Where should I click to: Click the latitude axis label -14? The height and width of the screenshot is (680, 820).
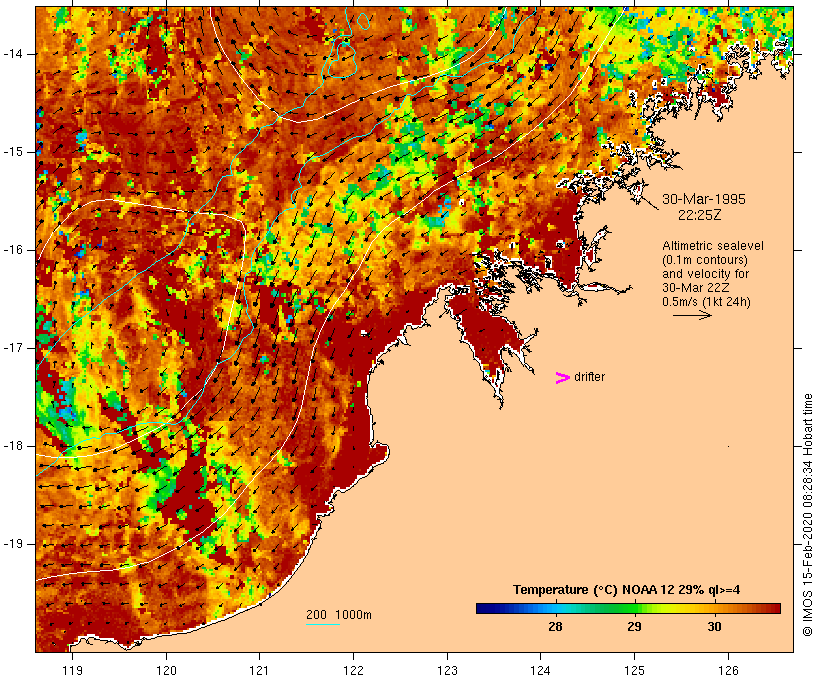click(x=13, y=54)
